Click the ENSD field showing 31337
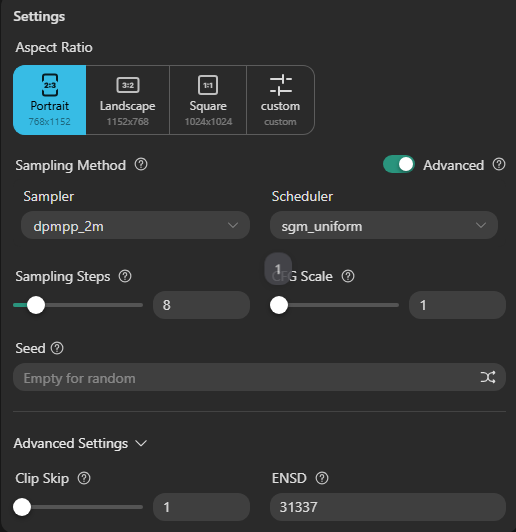 tap(388, 507)
